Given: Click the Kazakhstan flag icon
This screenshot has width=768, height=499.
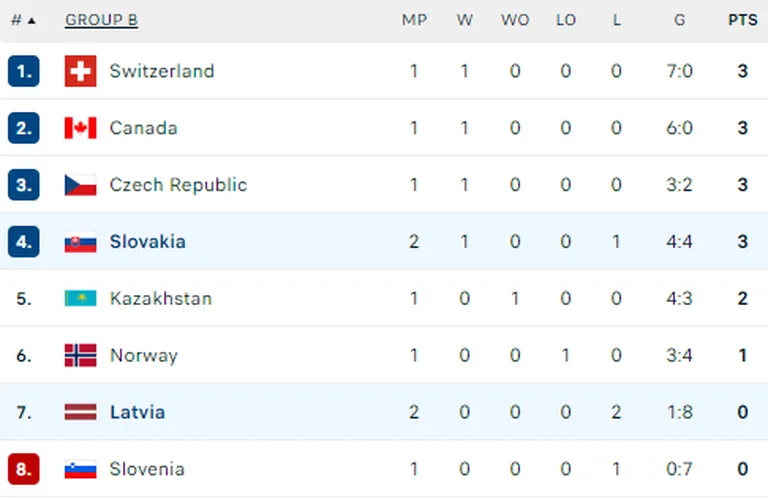Looking at the screenshot, I should pyautogui.click(x=80, y=298).
